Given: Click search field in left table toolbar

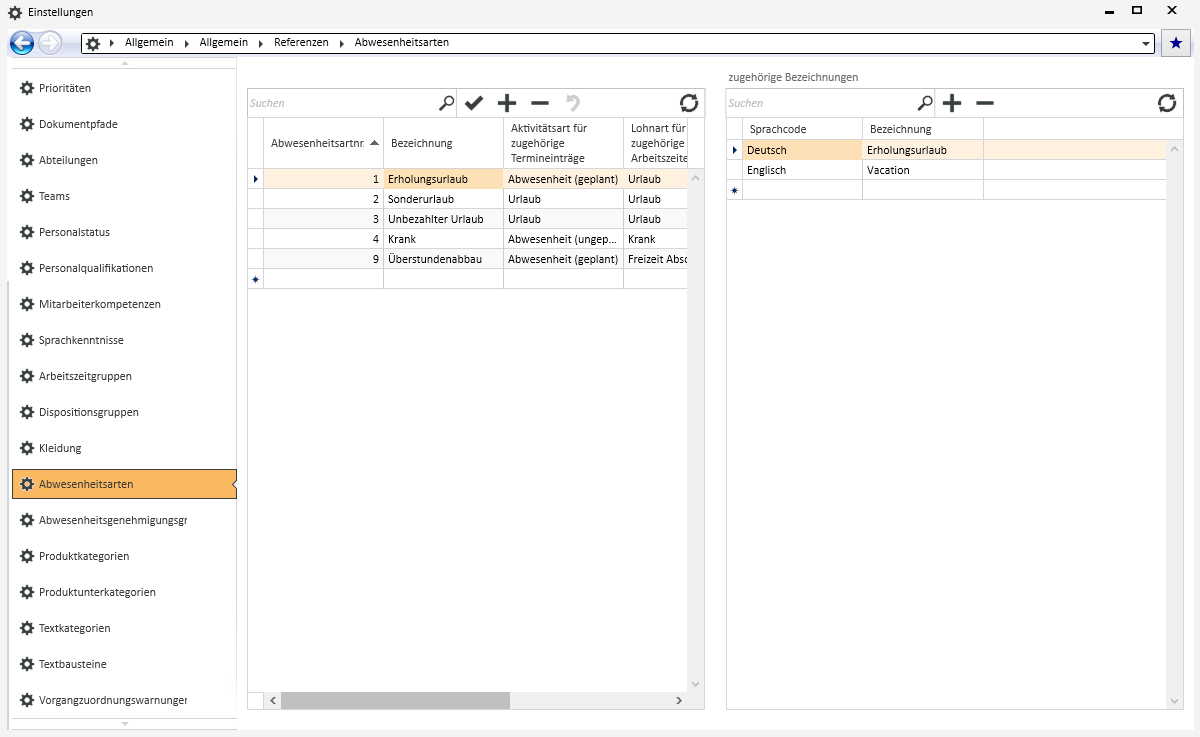Looking at the screenshot, I should click(342, 103).
